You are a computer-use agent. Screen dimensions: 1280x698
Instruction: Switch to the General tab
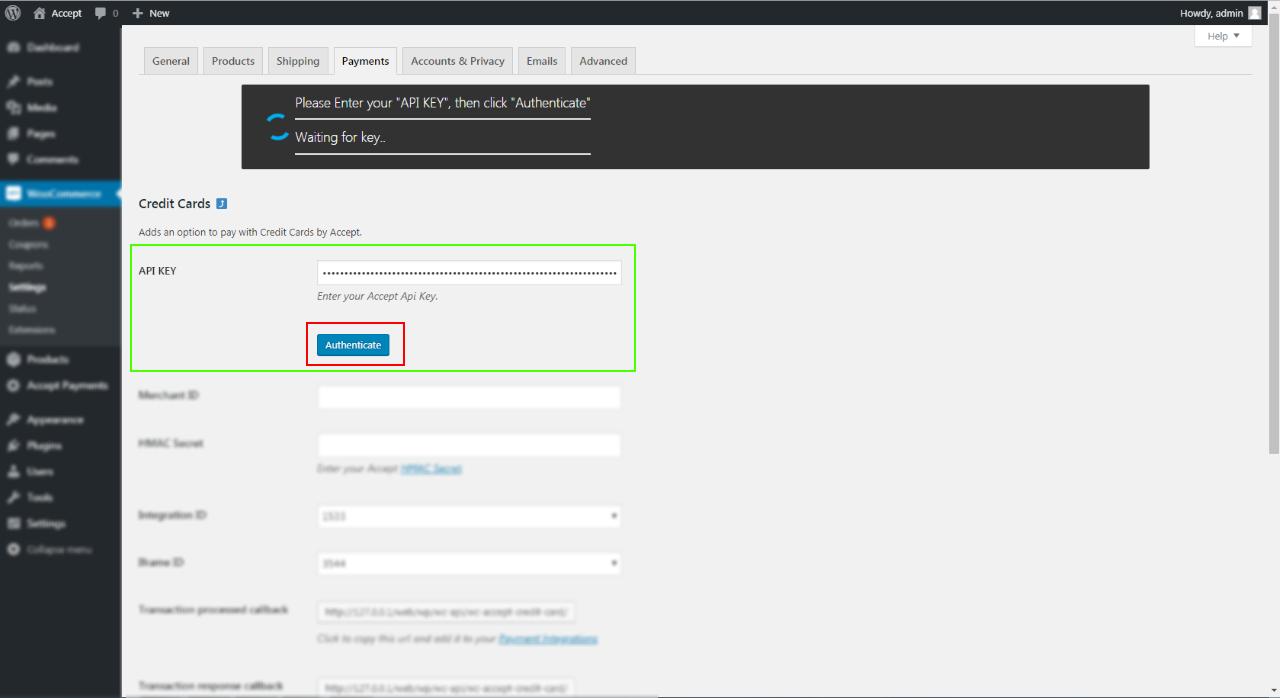pos(171,61)
